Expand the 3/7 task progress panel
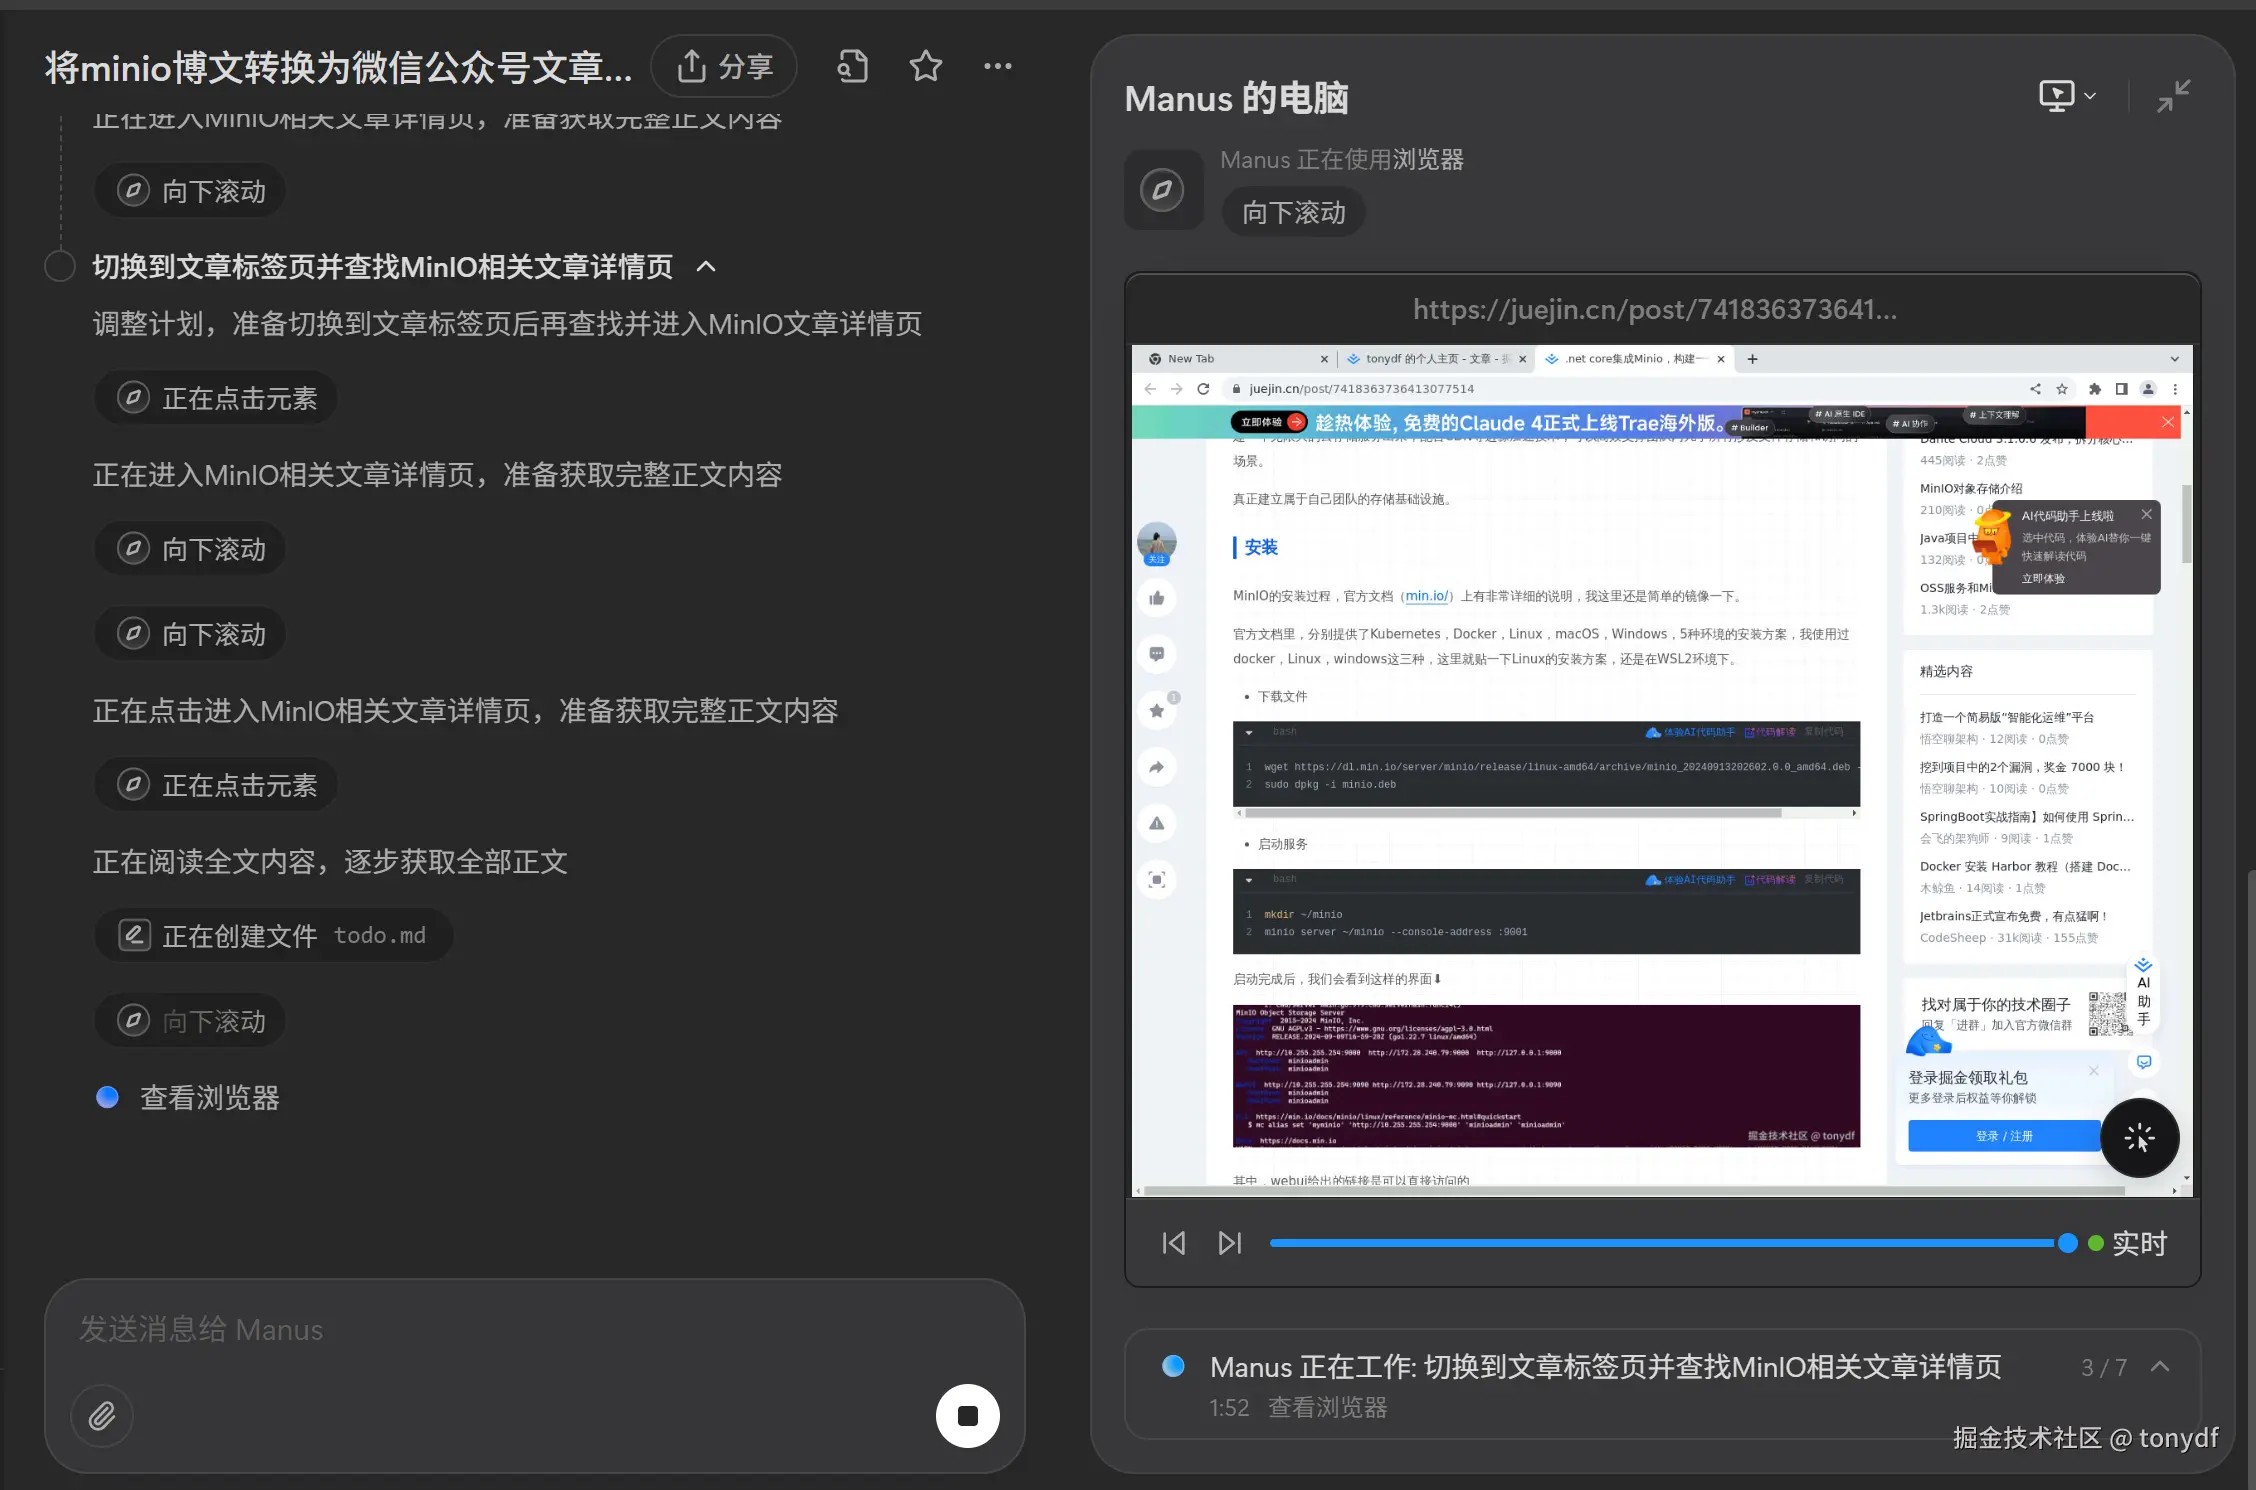 [2160, 1367]
